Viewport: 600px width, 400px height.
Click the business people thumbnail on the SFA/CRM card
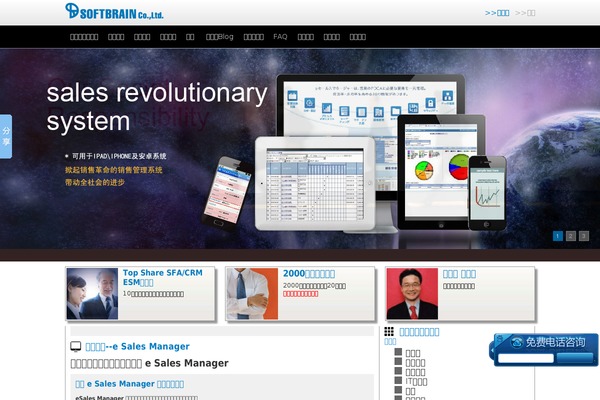point(92,294)
